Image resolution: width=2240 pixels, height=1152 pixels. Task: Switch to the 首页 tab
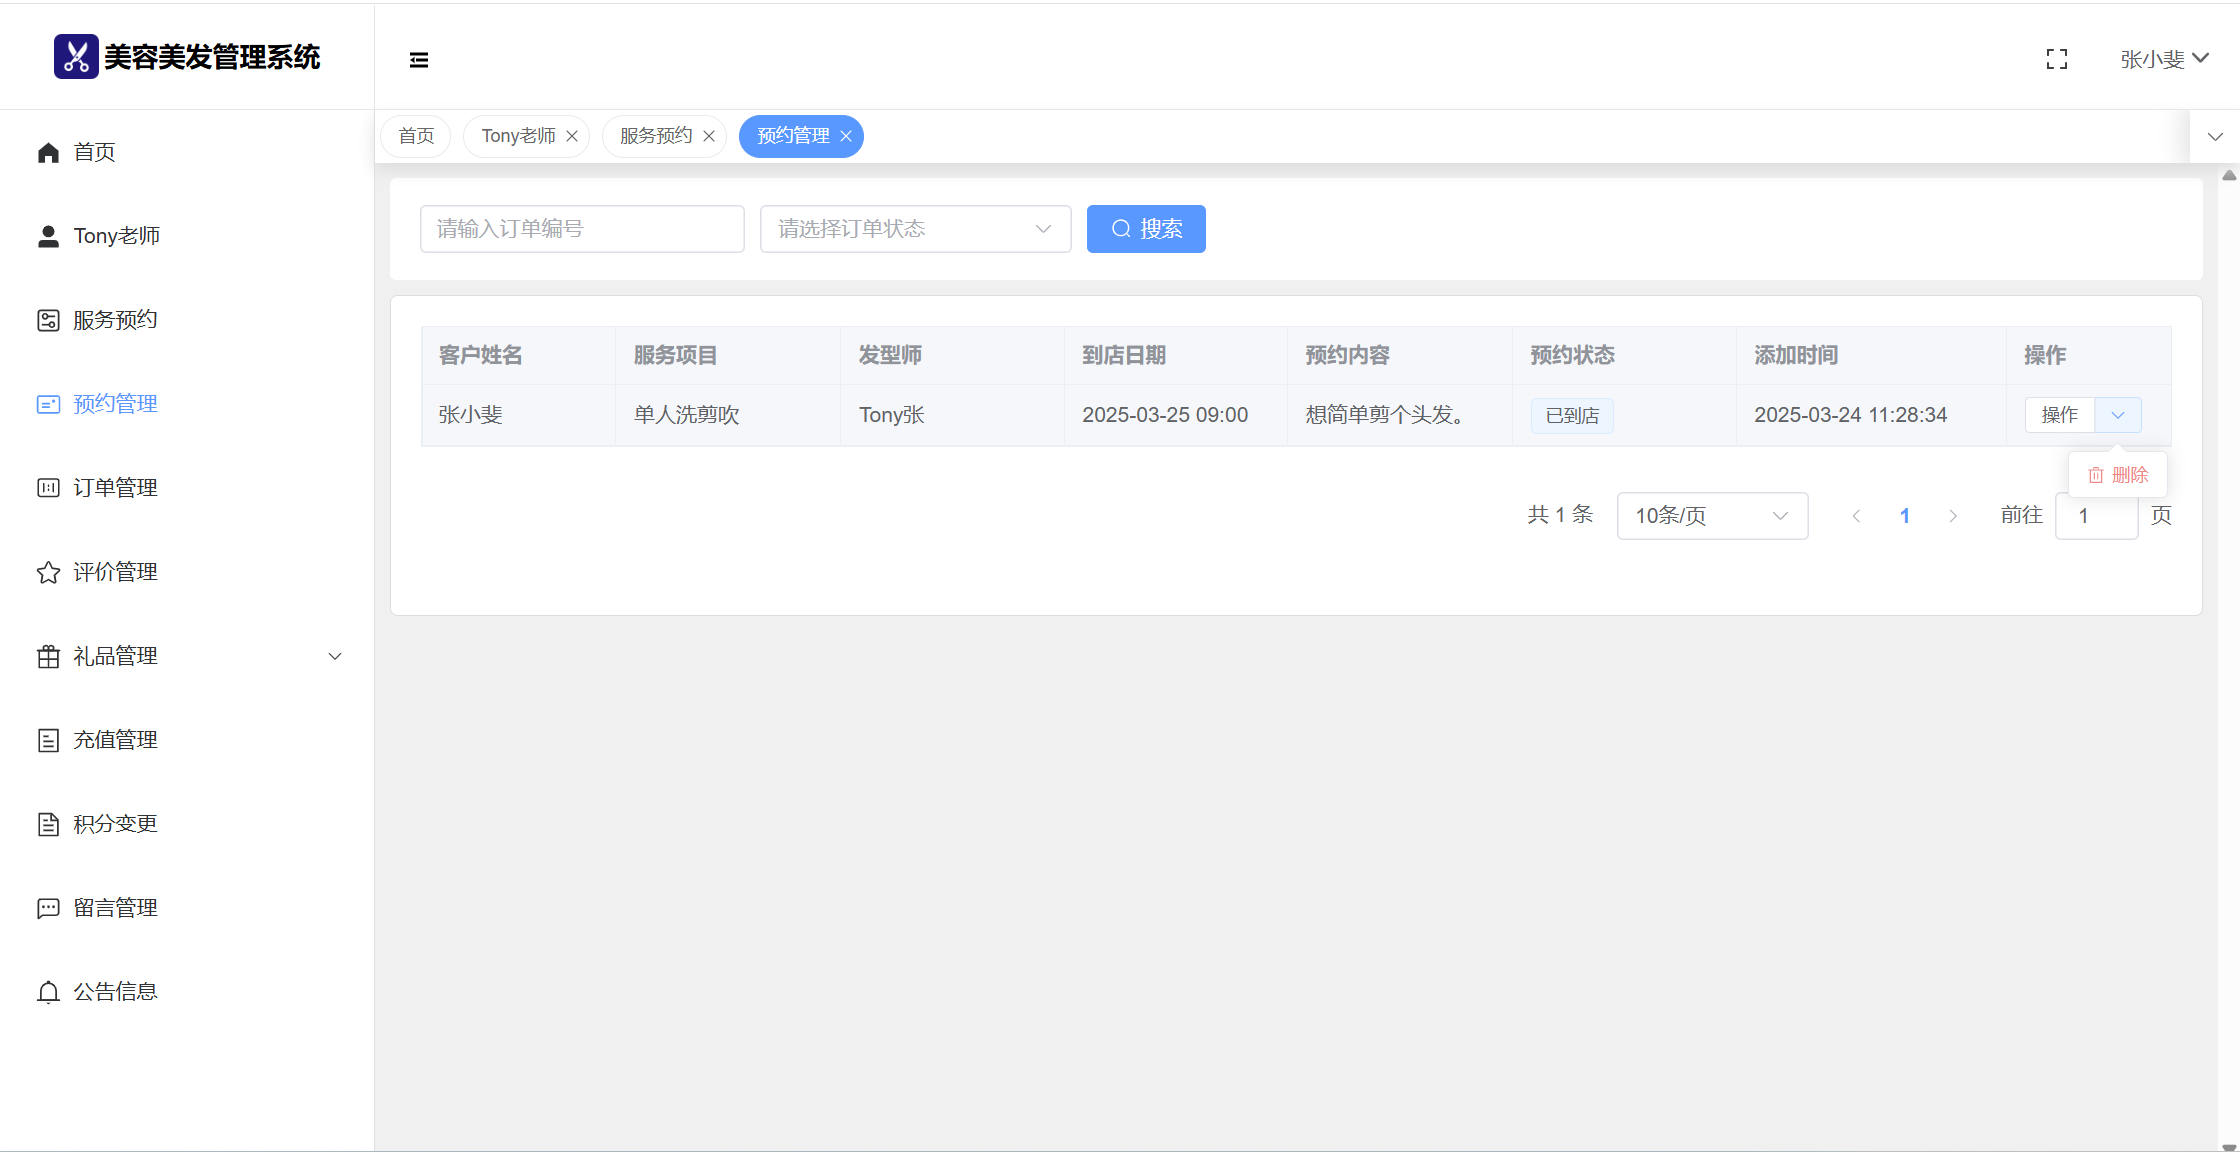pos(416,136)
